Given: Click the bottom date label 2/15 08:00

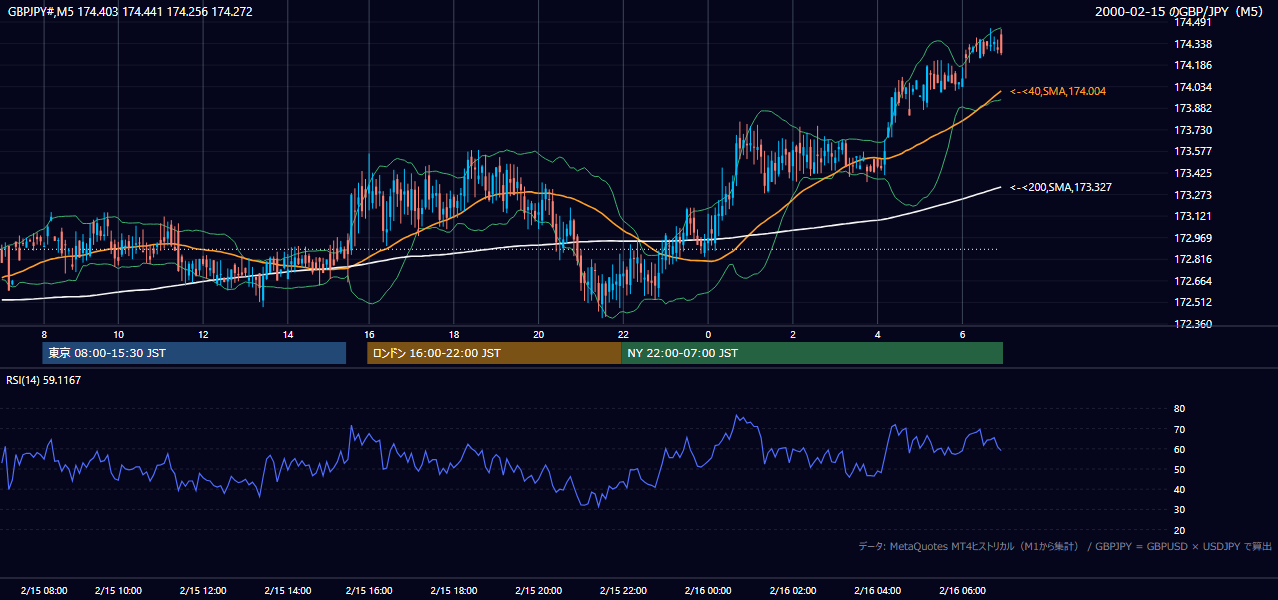Looking at the screenshot, I should pyautogui.click(x=44, y=591).
